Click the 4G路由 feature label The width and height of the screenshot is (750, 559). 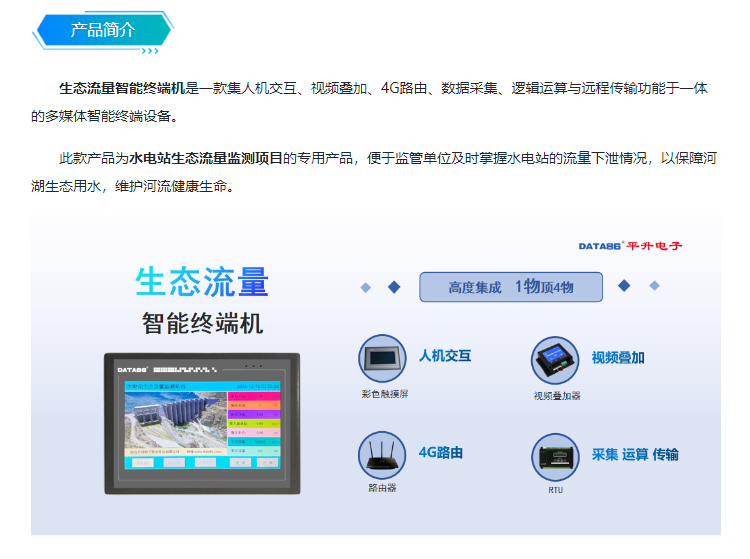[x=441, y=453]
